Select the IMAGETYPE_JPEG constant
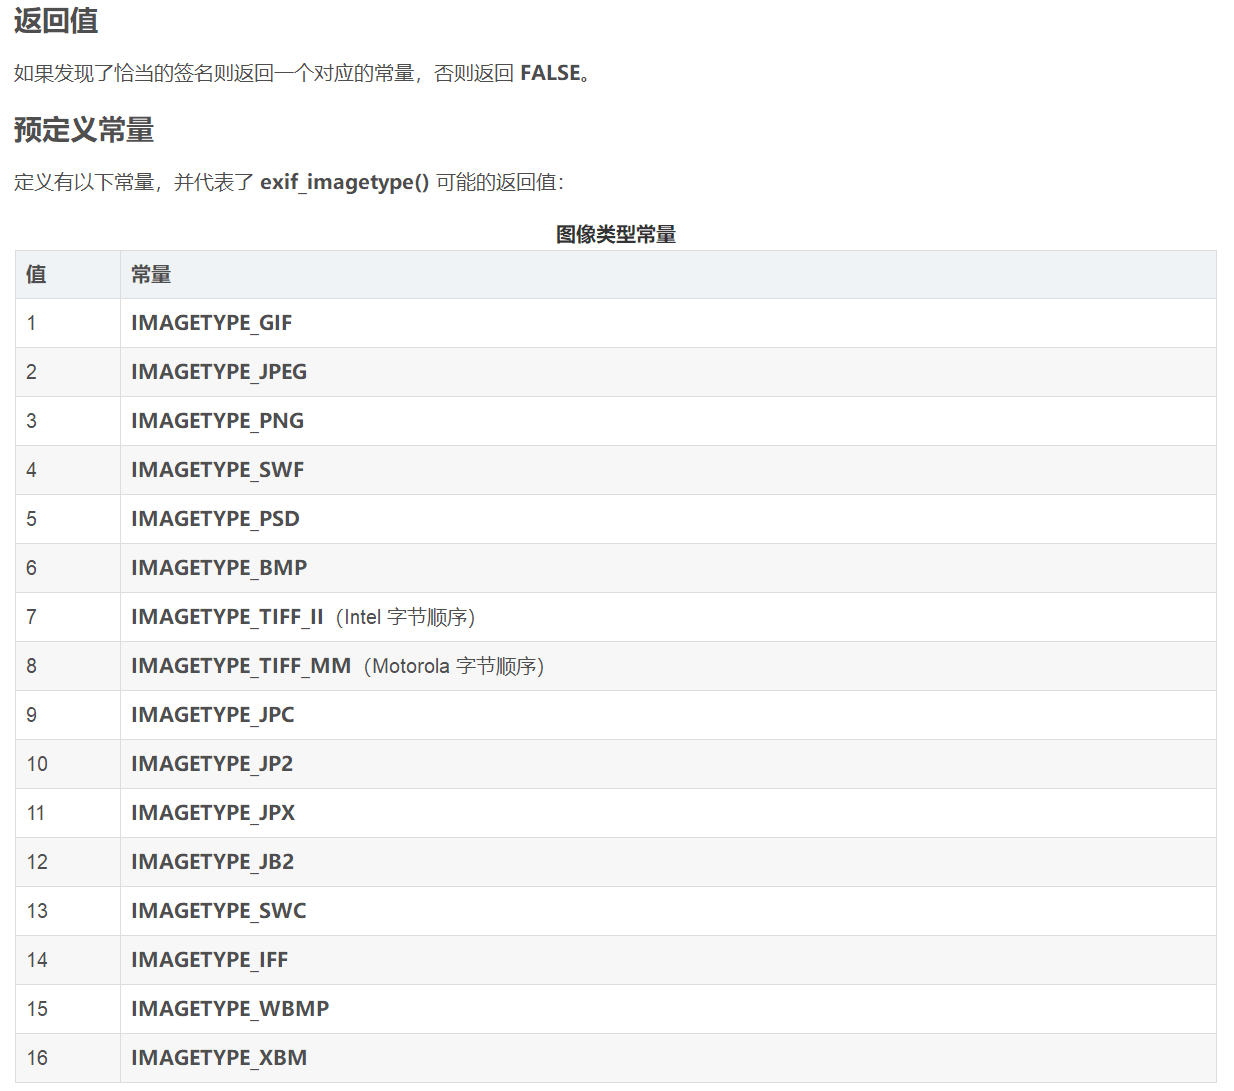The image size is (1234, 1091). click(219, 372)
